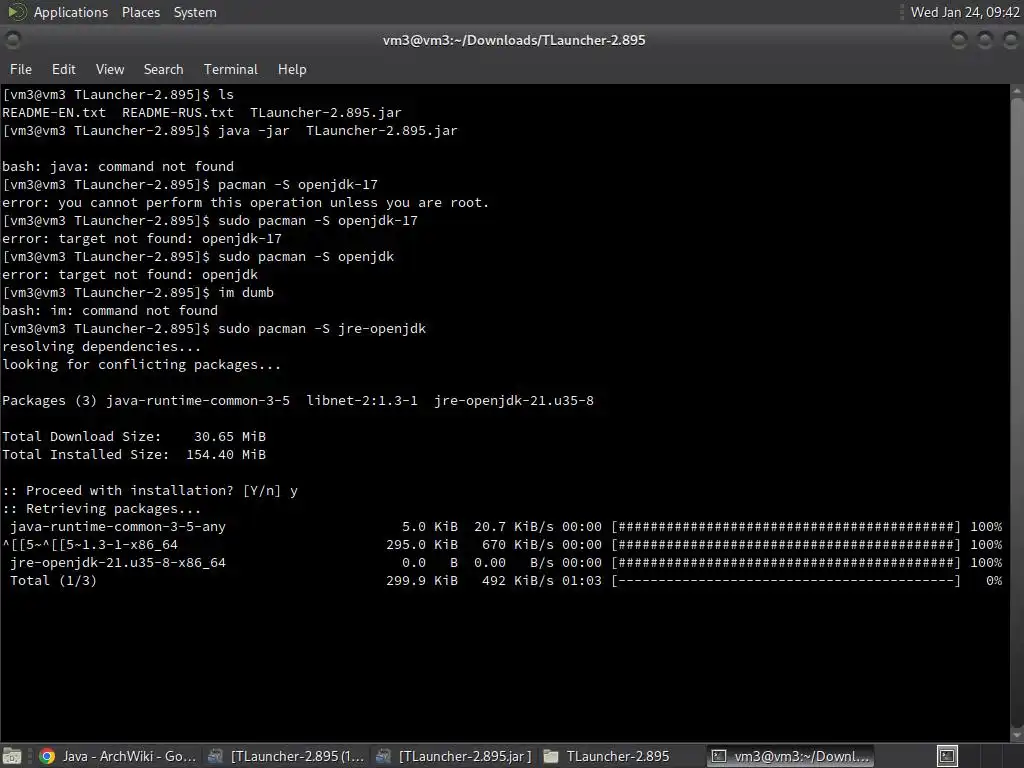Screen dimensions: 1024x768
Task: Click the clock showing Wed Jan 24
Action: [965, 12]
